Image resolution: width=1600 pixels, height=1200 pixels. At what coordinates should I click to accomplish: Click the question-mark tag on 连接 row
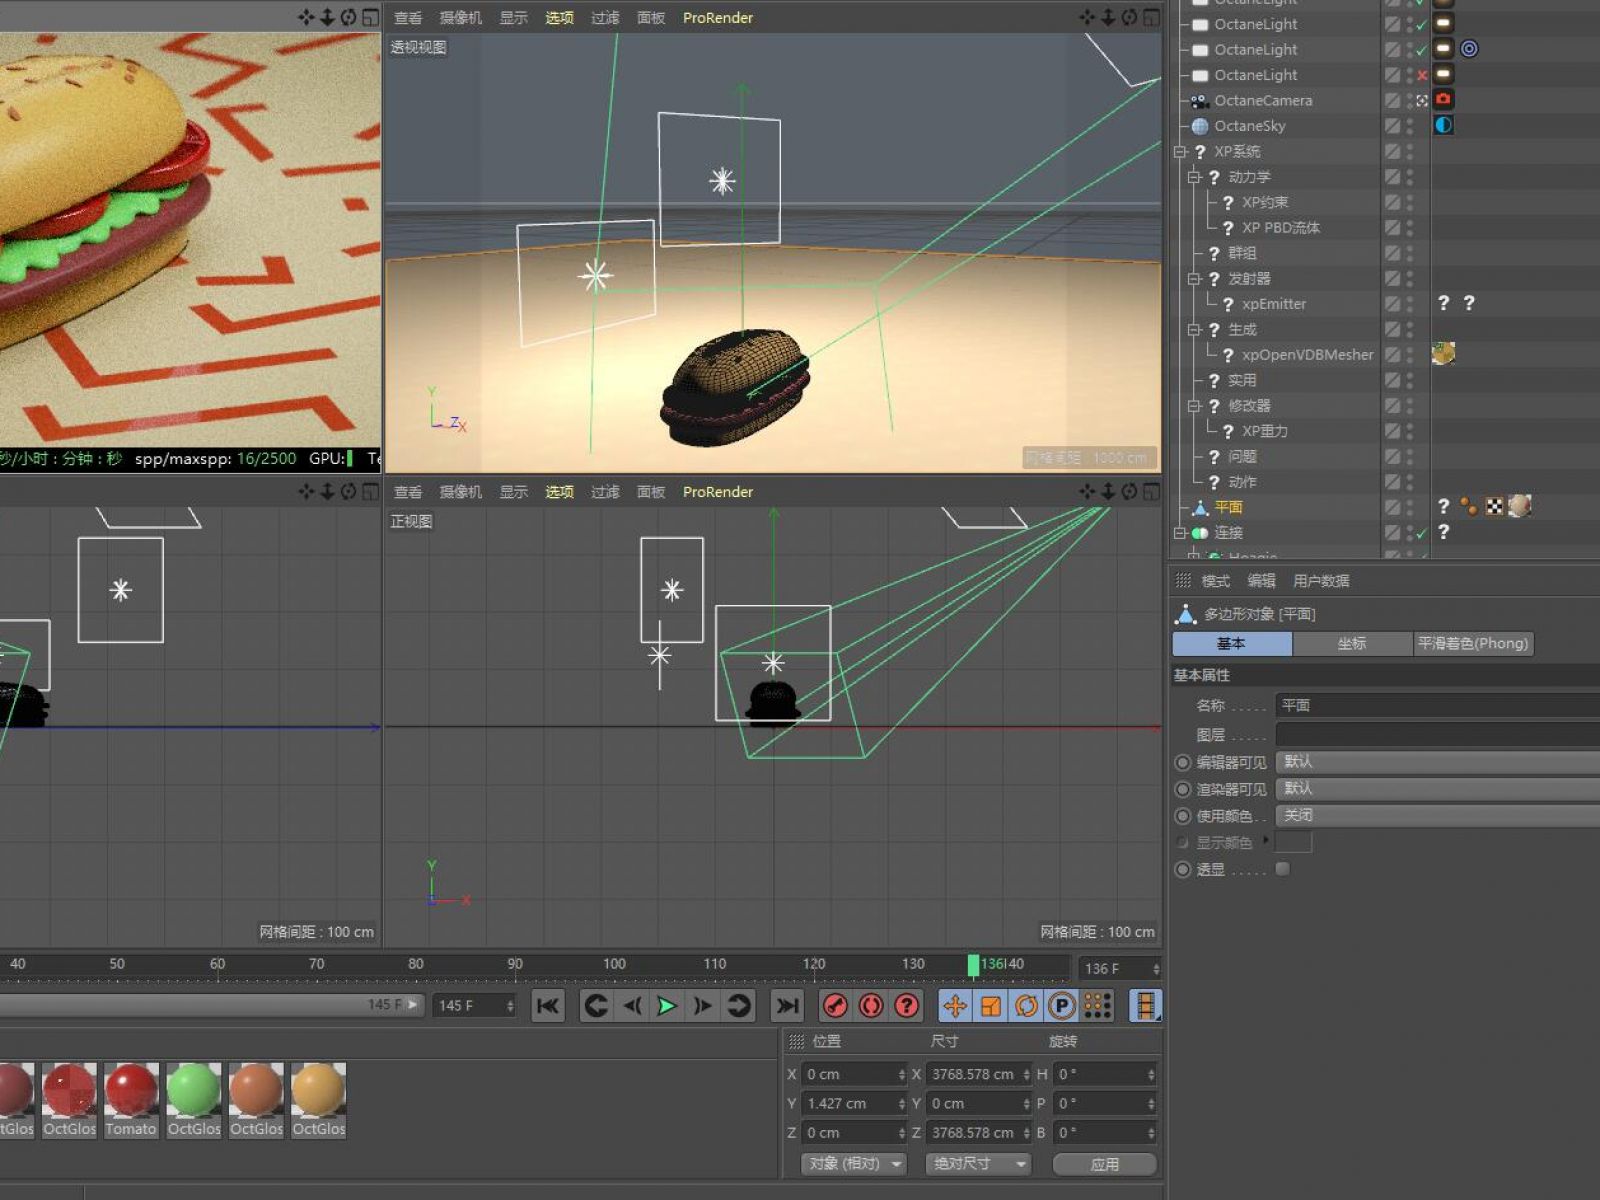pos(1443,532)
